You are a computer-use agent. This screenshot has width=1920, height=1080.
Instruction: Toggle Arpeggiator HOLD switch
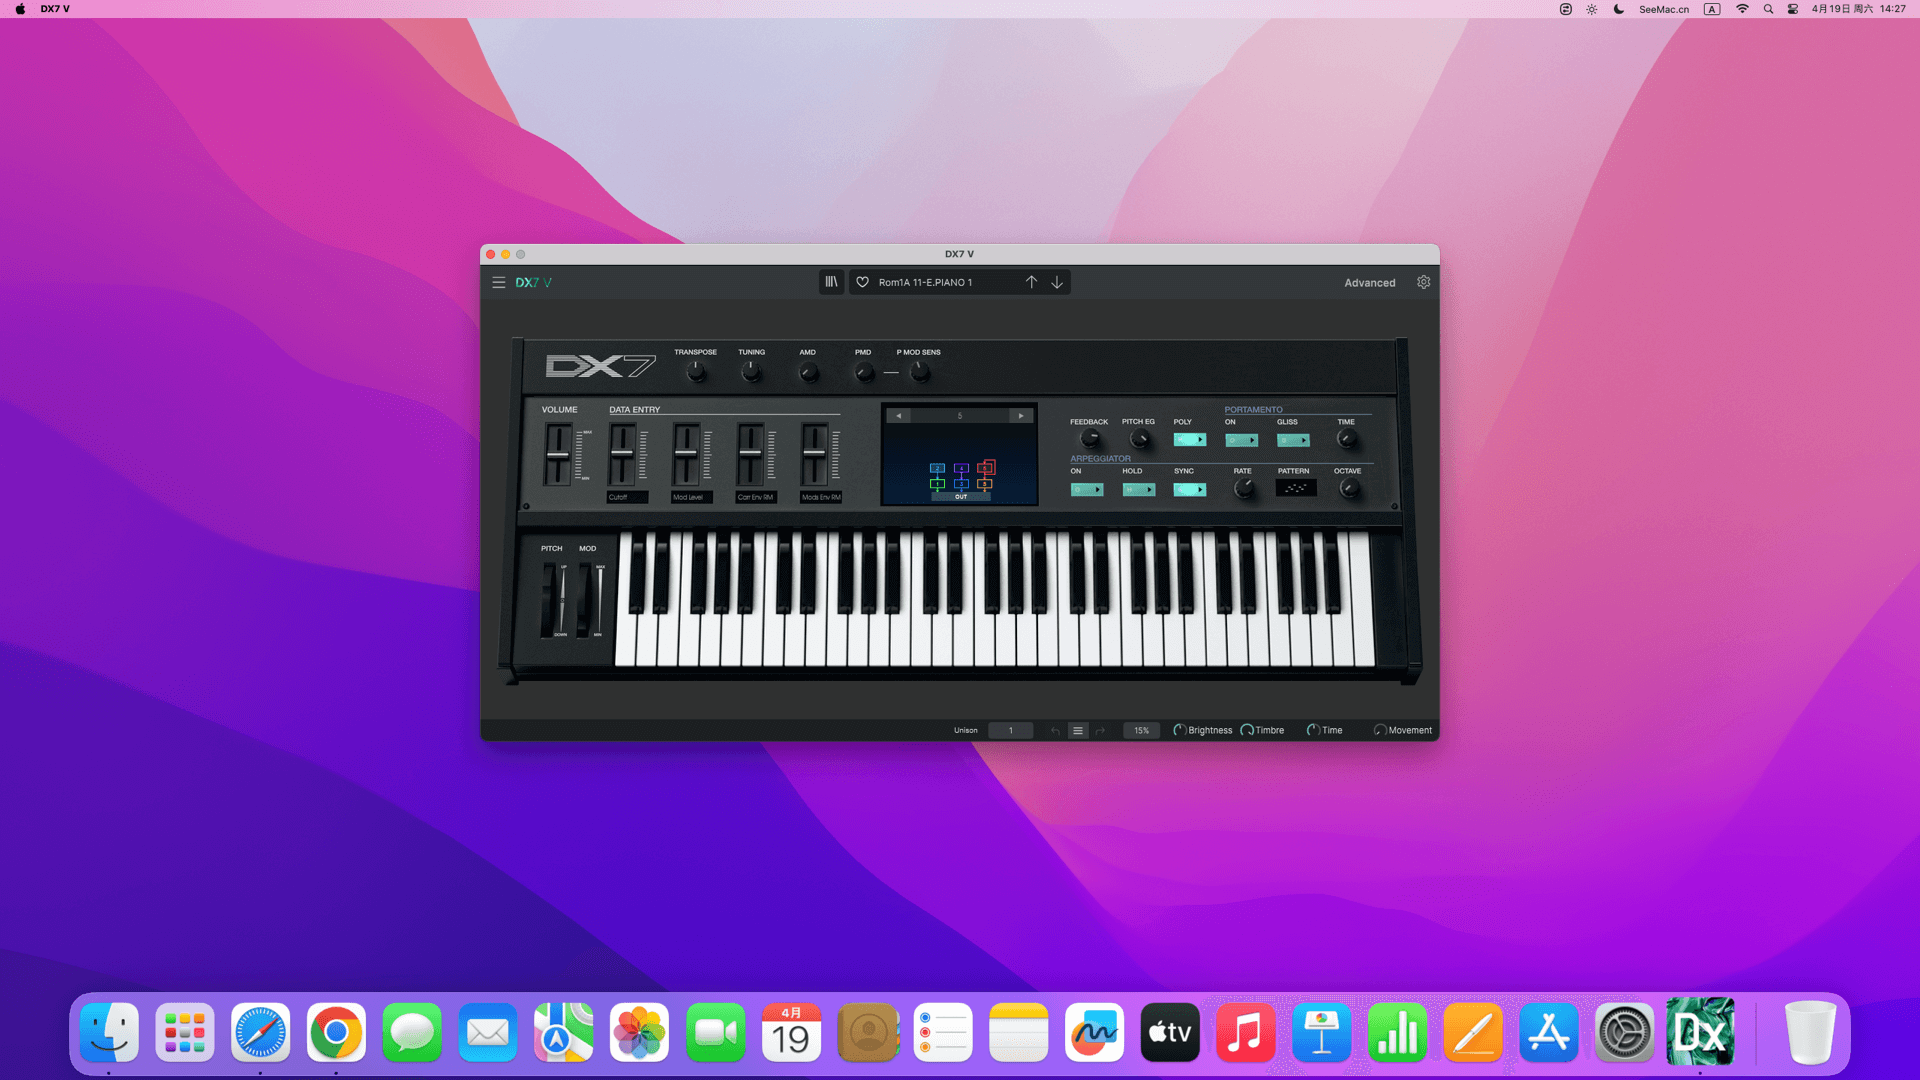(1139, 490)
